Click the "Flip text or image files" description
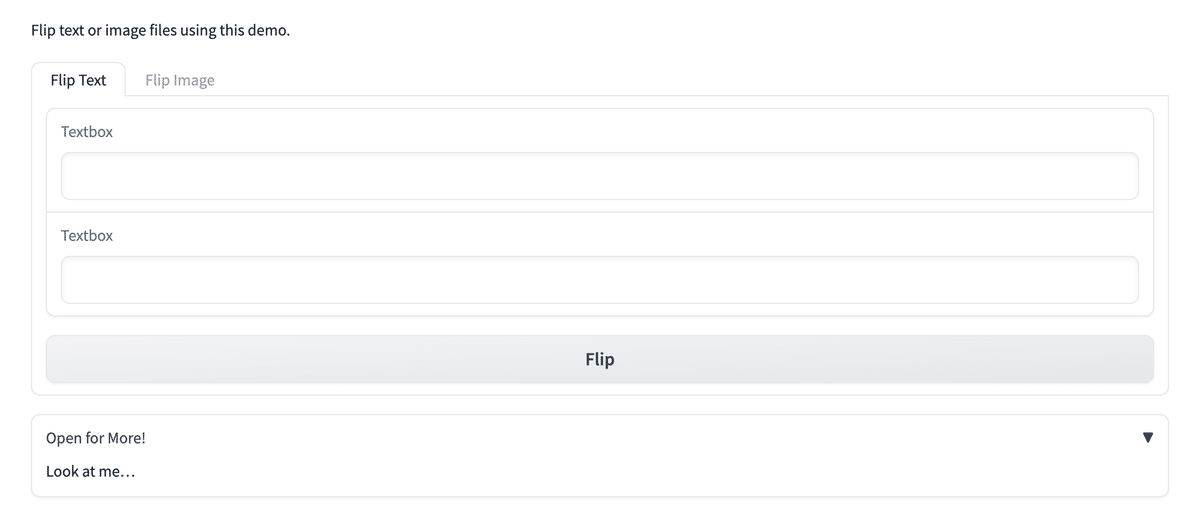This screenshot has width=1200, height=519. pos(161,31)
